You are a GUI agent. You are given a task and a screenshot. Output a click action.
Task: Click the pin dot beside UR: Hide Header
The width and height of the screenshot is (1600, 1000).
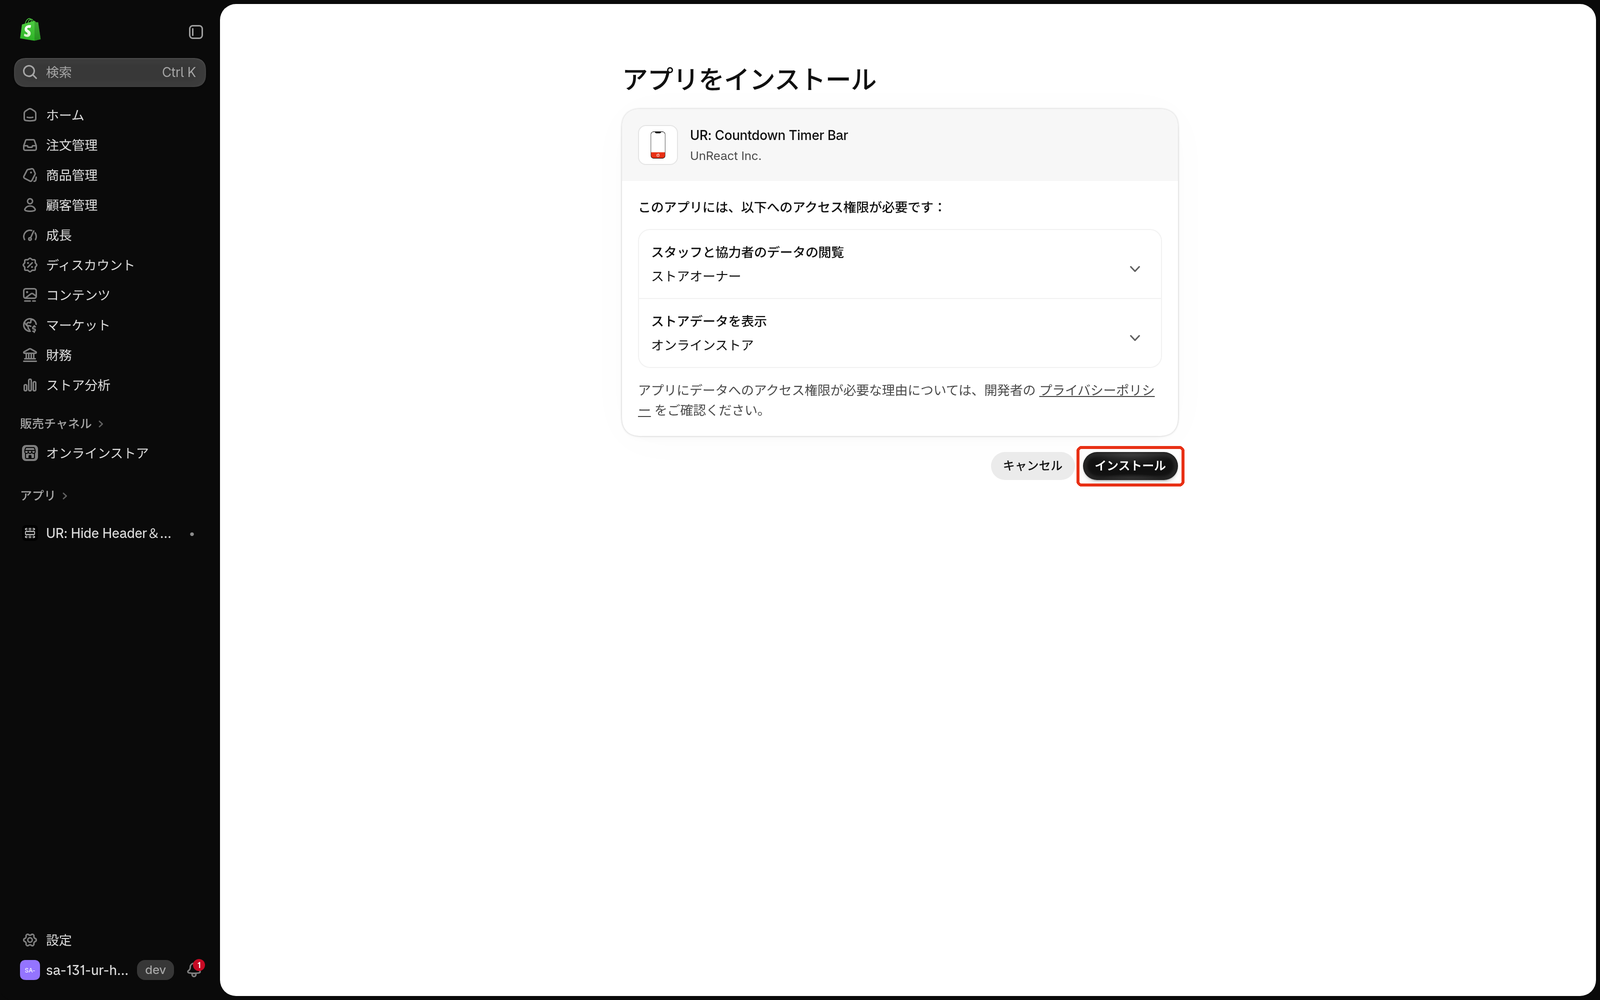[x=192, y=534]
